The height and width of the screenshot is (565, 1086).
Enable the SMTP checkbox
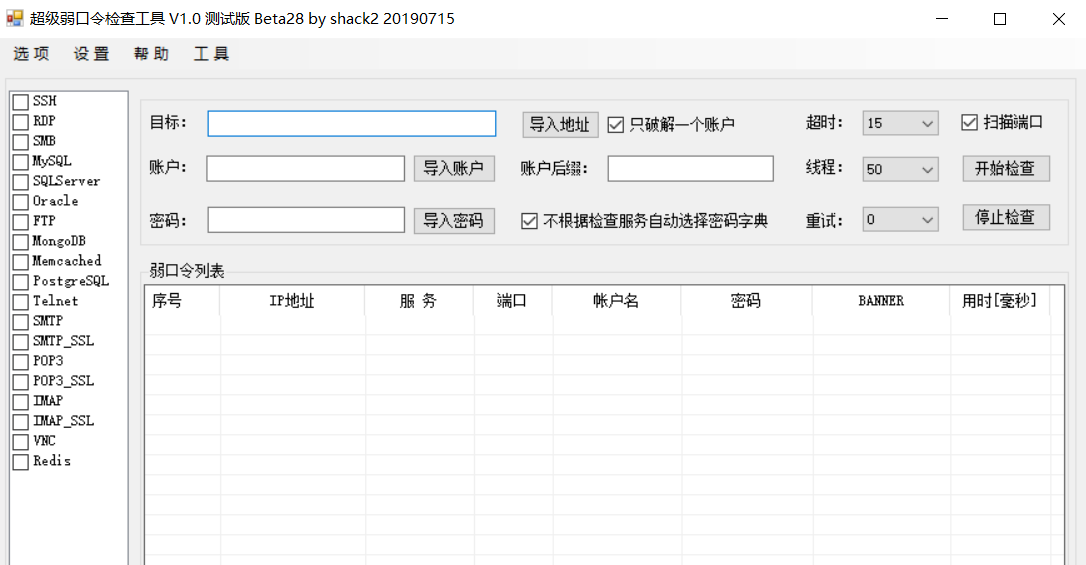(21, 323)
